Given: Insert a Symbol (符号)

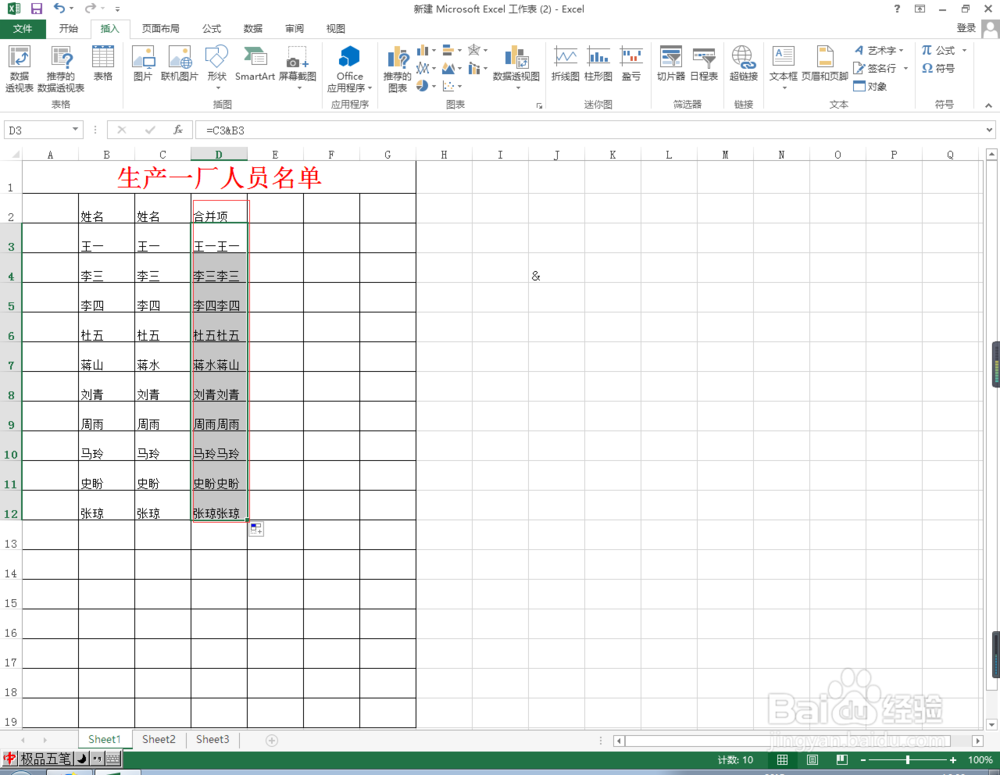Looking at the screenshot, I should (x=938, y=68).
